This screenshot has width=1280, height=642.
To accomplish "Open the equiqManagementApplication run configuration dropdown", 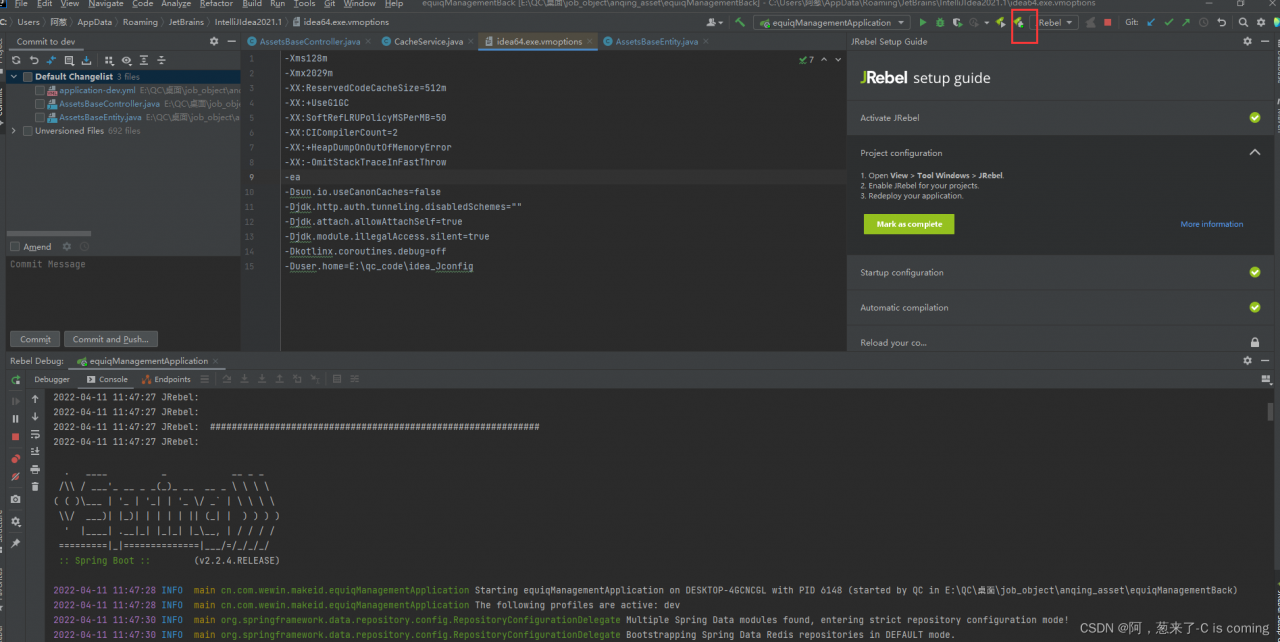I will [x=831, y=22].
